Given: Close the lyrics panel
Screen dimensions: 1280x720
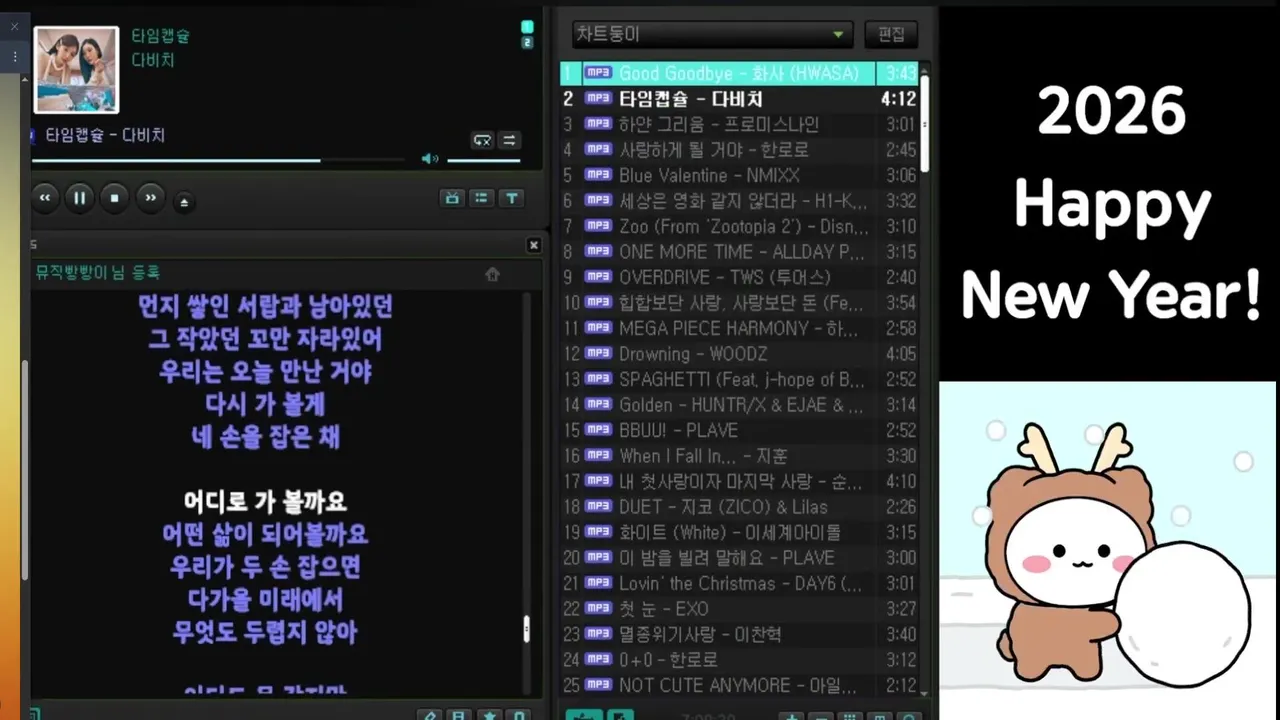Looking at the screenshot, I should click(x=533, y=245).
